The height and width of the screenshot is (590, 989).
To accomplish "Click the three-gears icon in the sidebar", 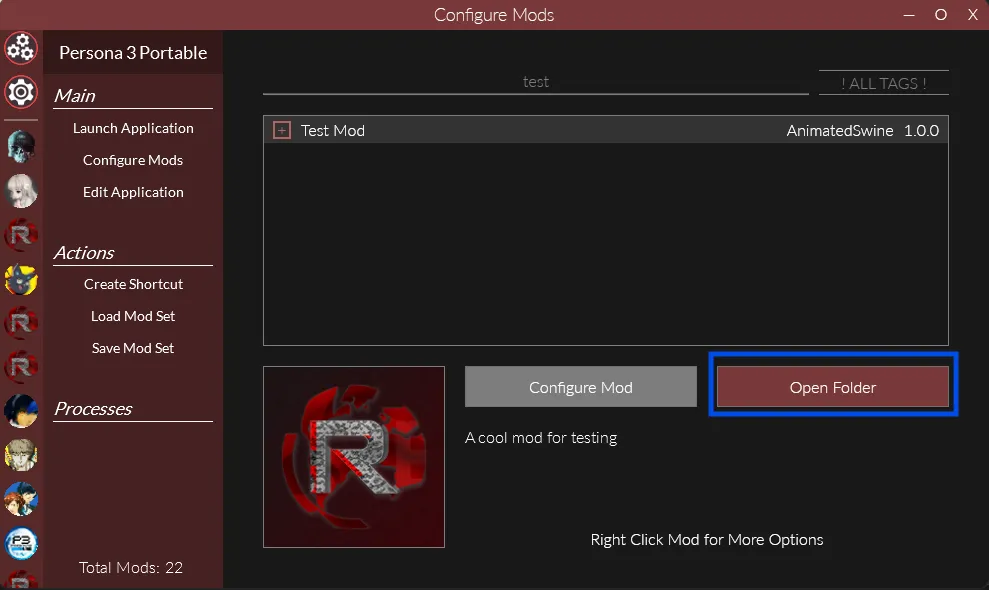I will click(21, 48).
